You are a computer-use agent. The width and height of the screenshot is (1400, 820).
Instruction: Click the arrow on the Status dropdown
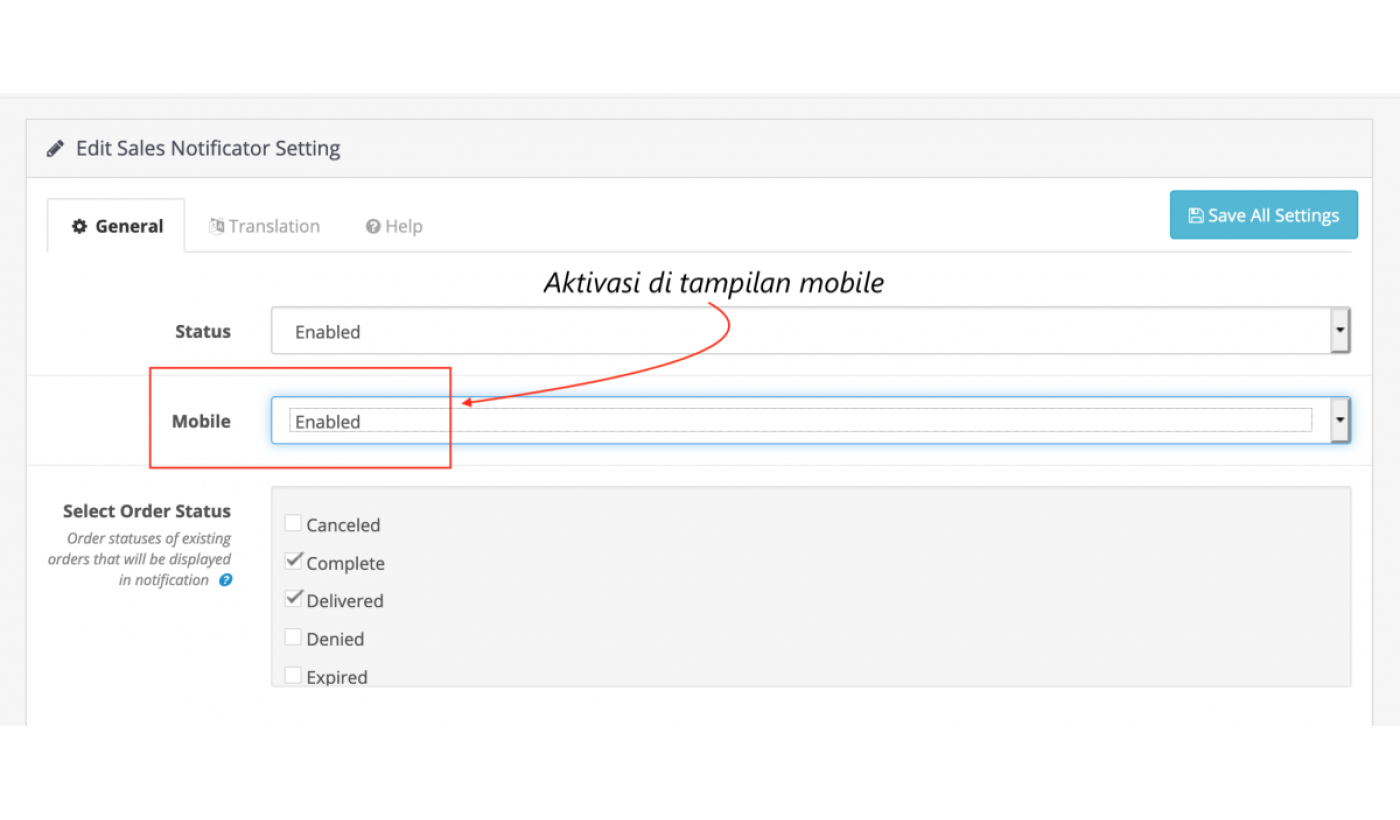click(1339, 330)
